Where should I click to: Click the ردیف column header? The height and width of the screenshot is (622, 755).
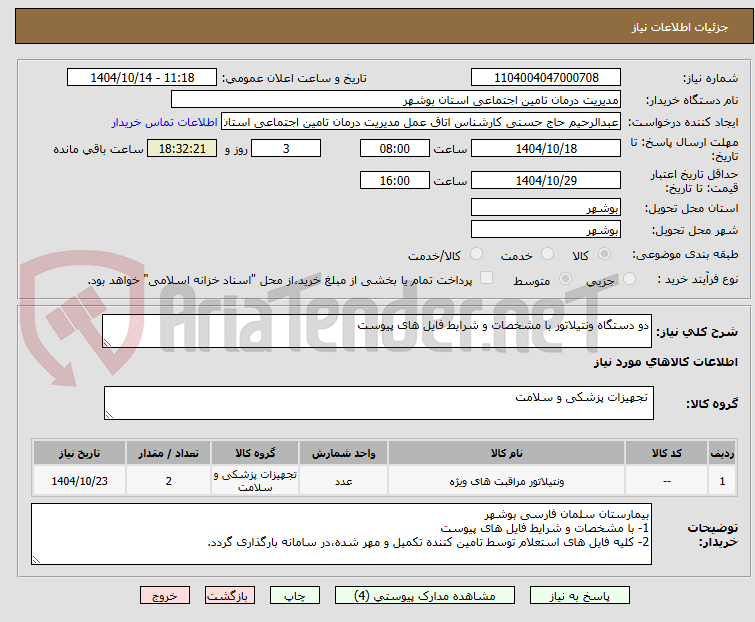point(722,453)
